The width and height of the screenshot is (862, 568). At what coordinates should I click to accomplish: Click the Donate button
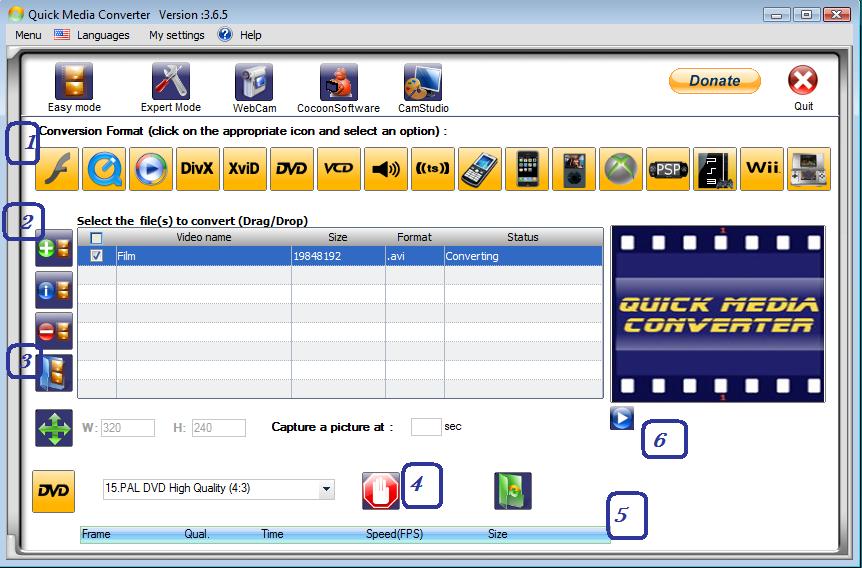pyautogui.click(x=715, y=81)
